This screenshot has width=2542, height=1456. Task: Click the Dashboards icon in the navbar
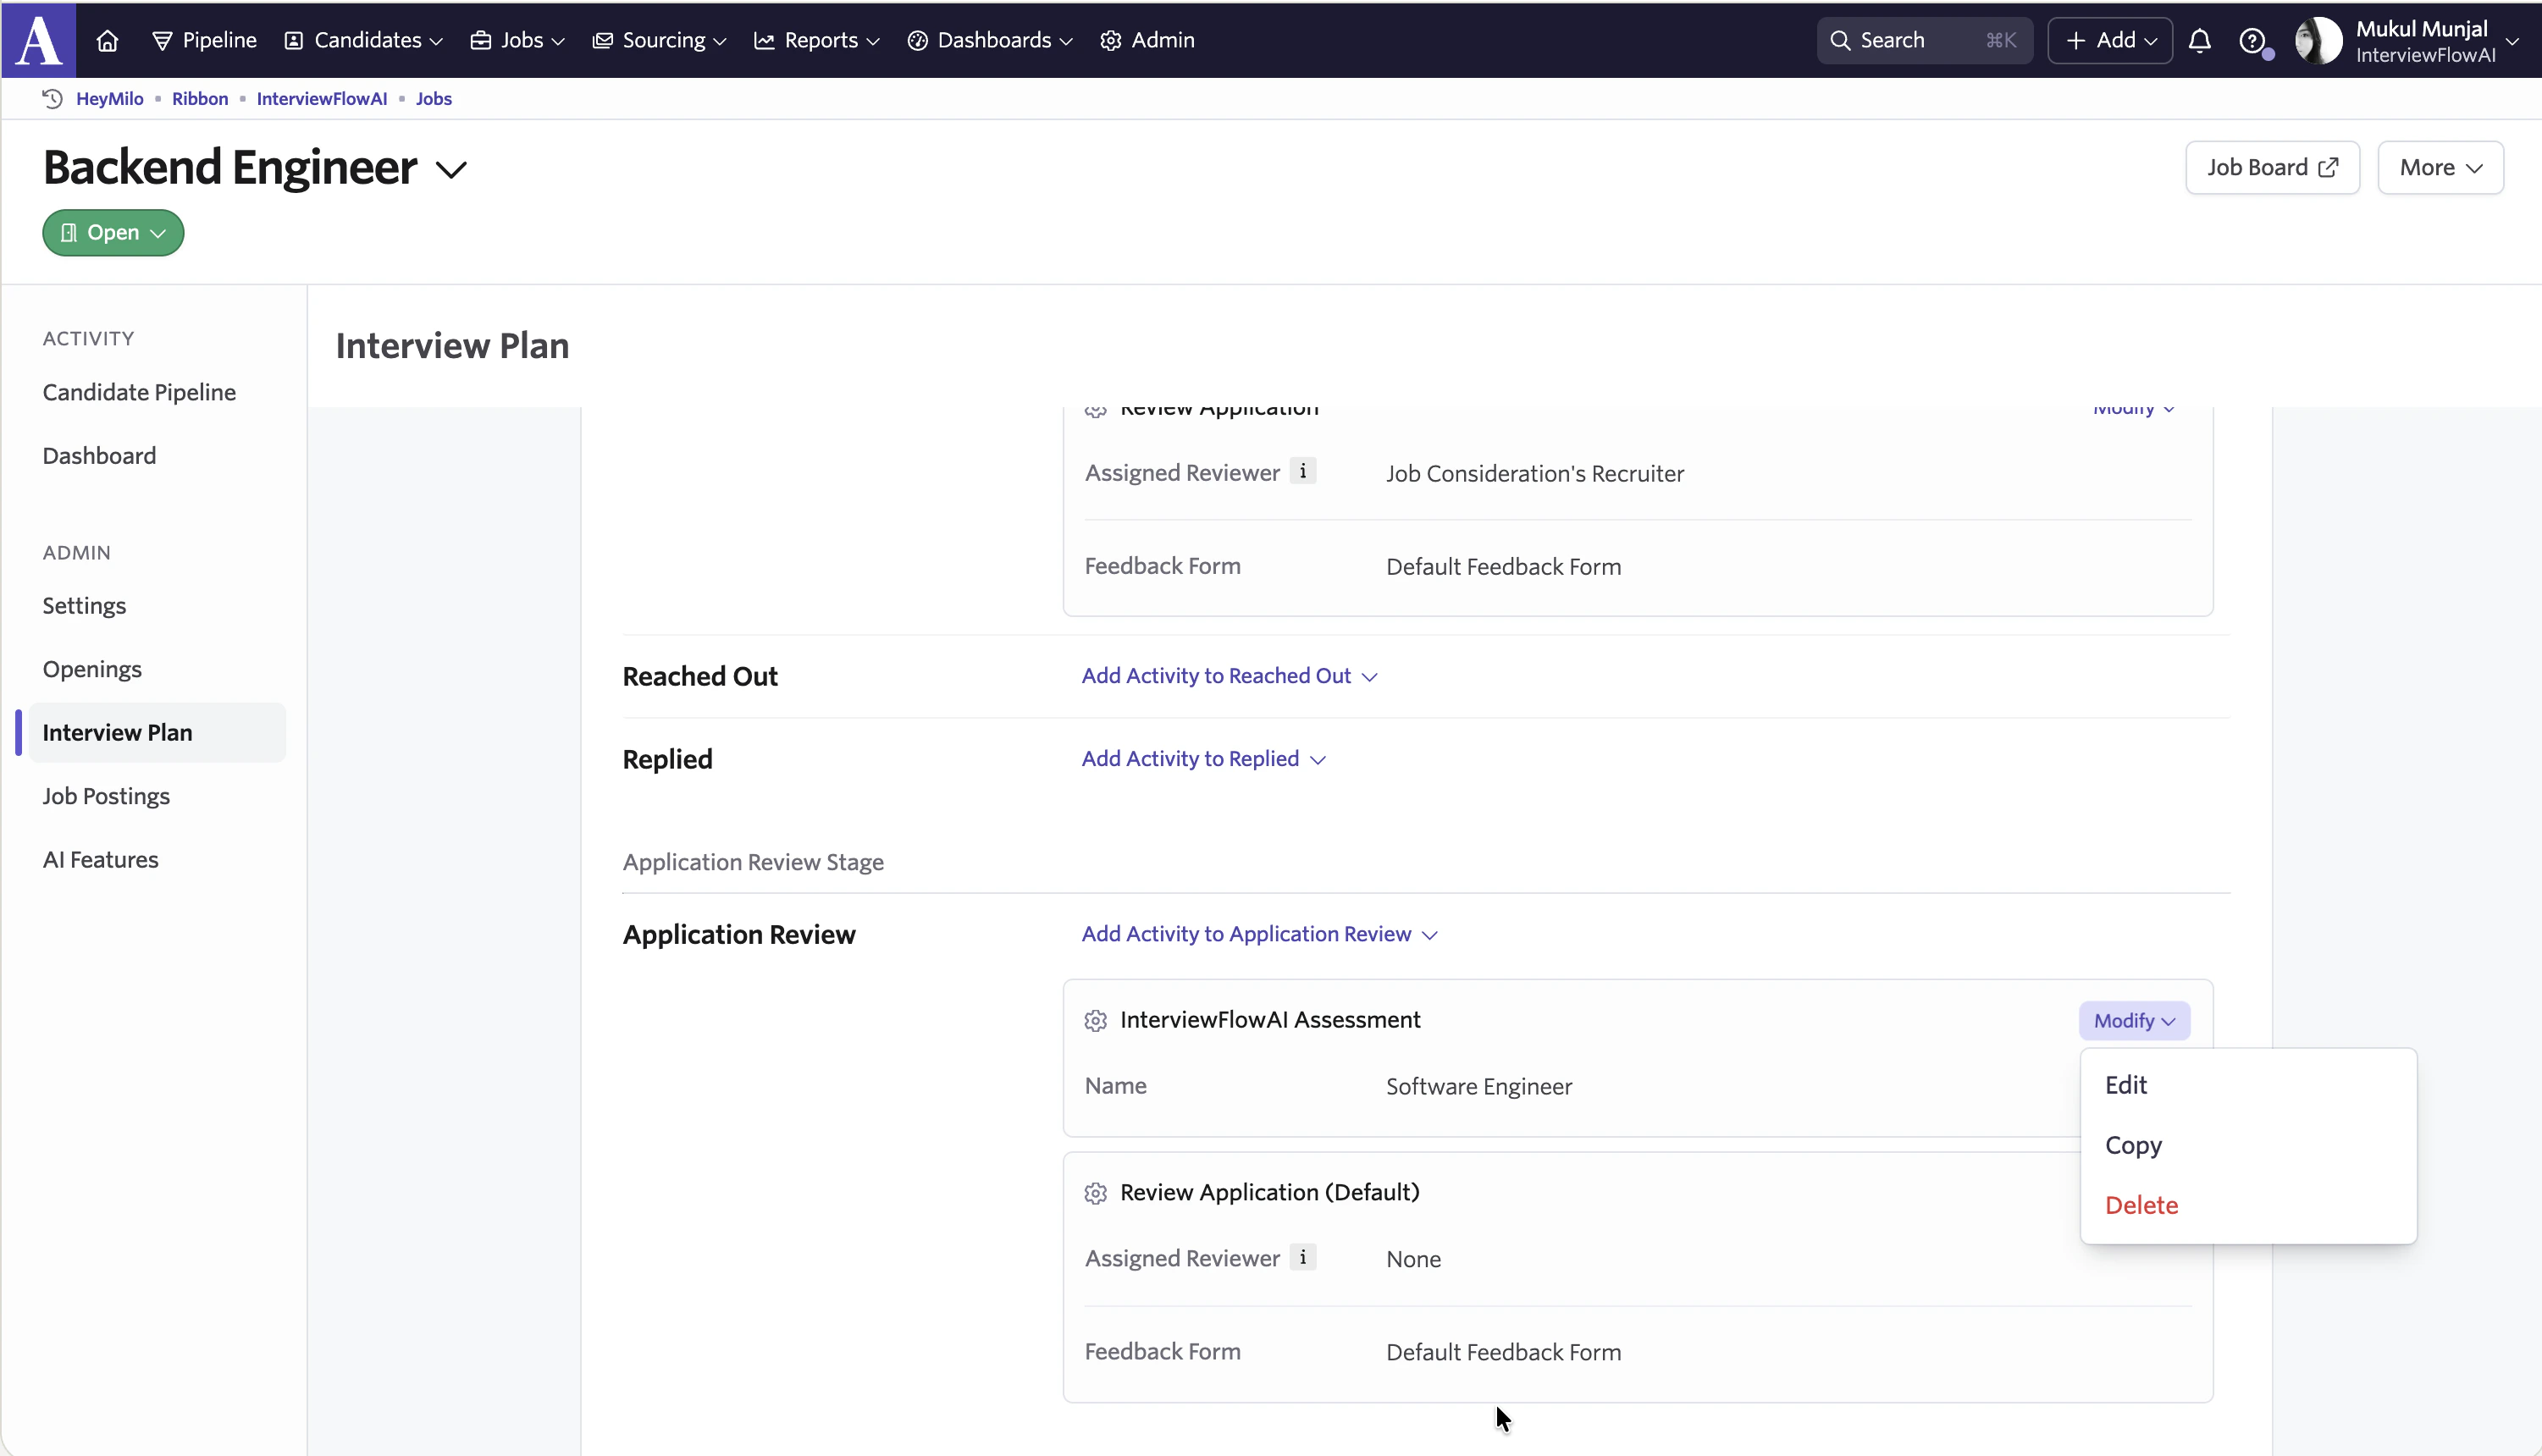919,40
